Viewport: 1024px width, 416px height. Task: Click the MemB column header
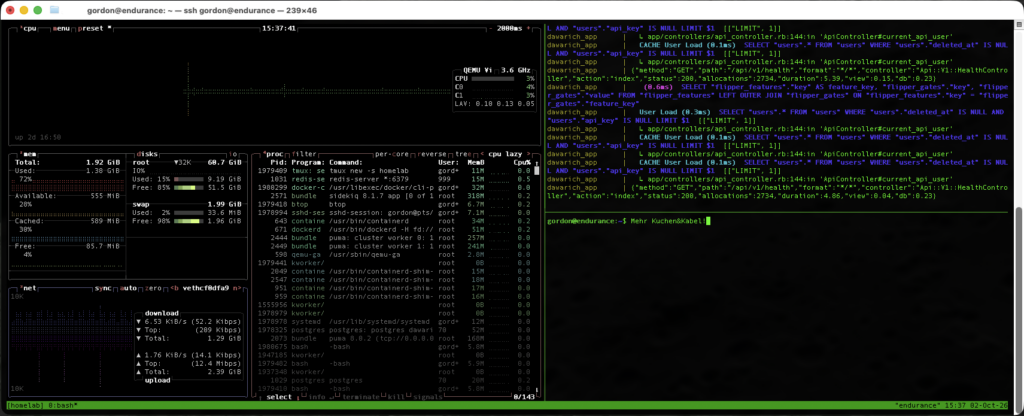tap(475, 163)
